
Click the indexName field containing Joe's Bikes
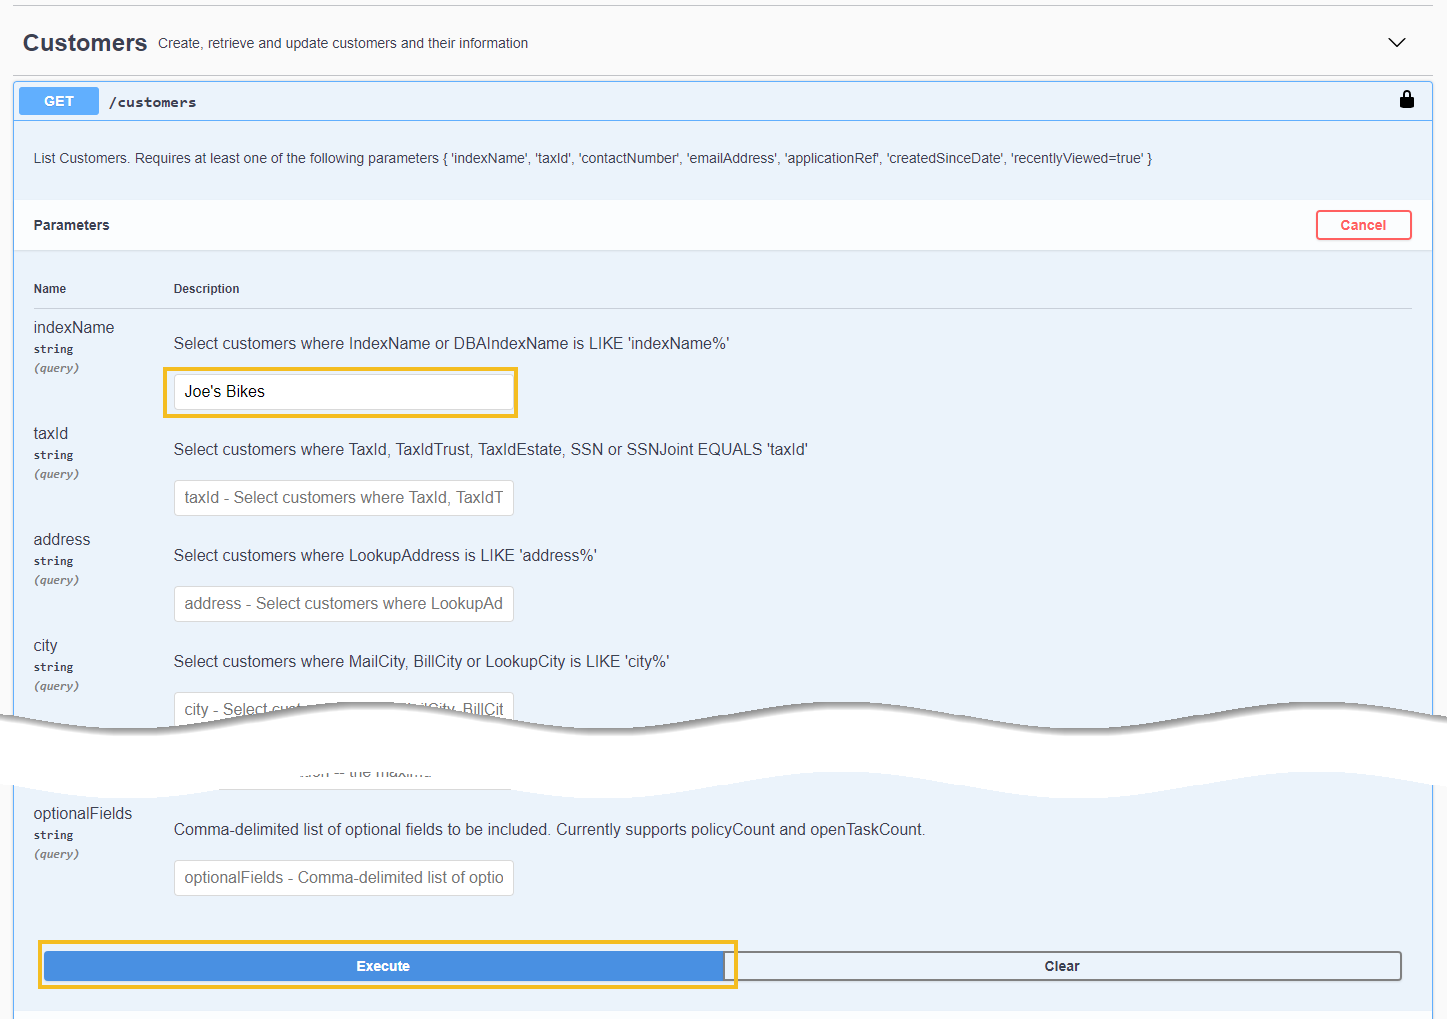pos(342,392)
